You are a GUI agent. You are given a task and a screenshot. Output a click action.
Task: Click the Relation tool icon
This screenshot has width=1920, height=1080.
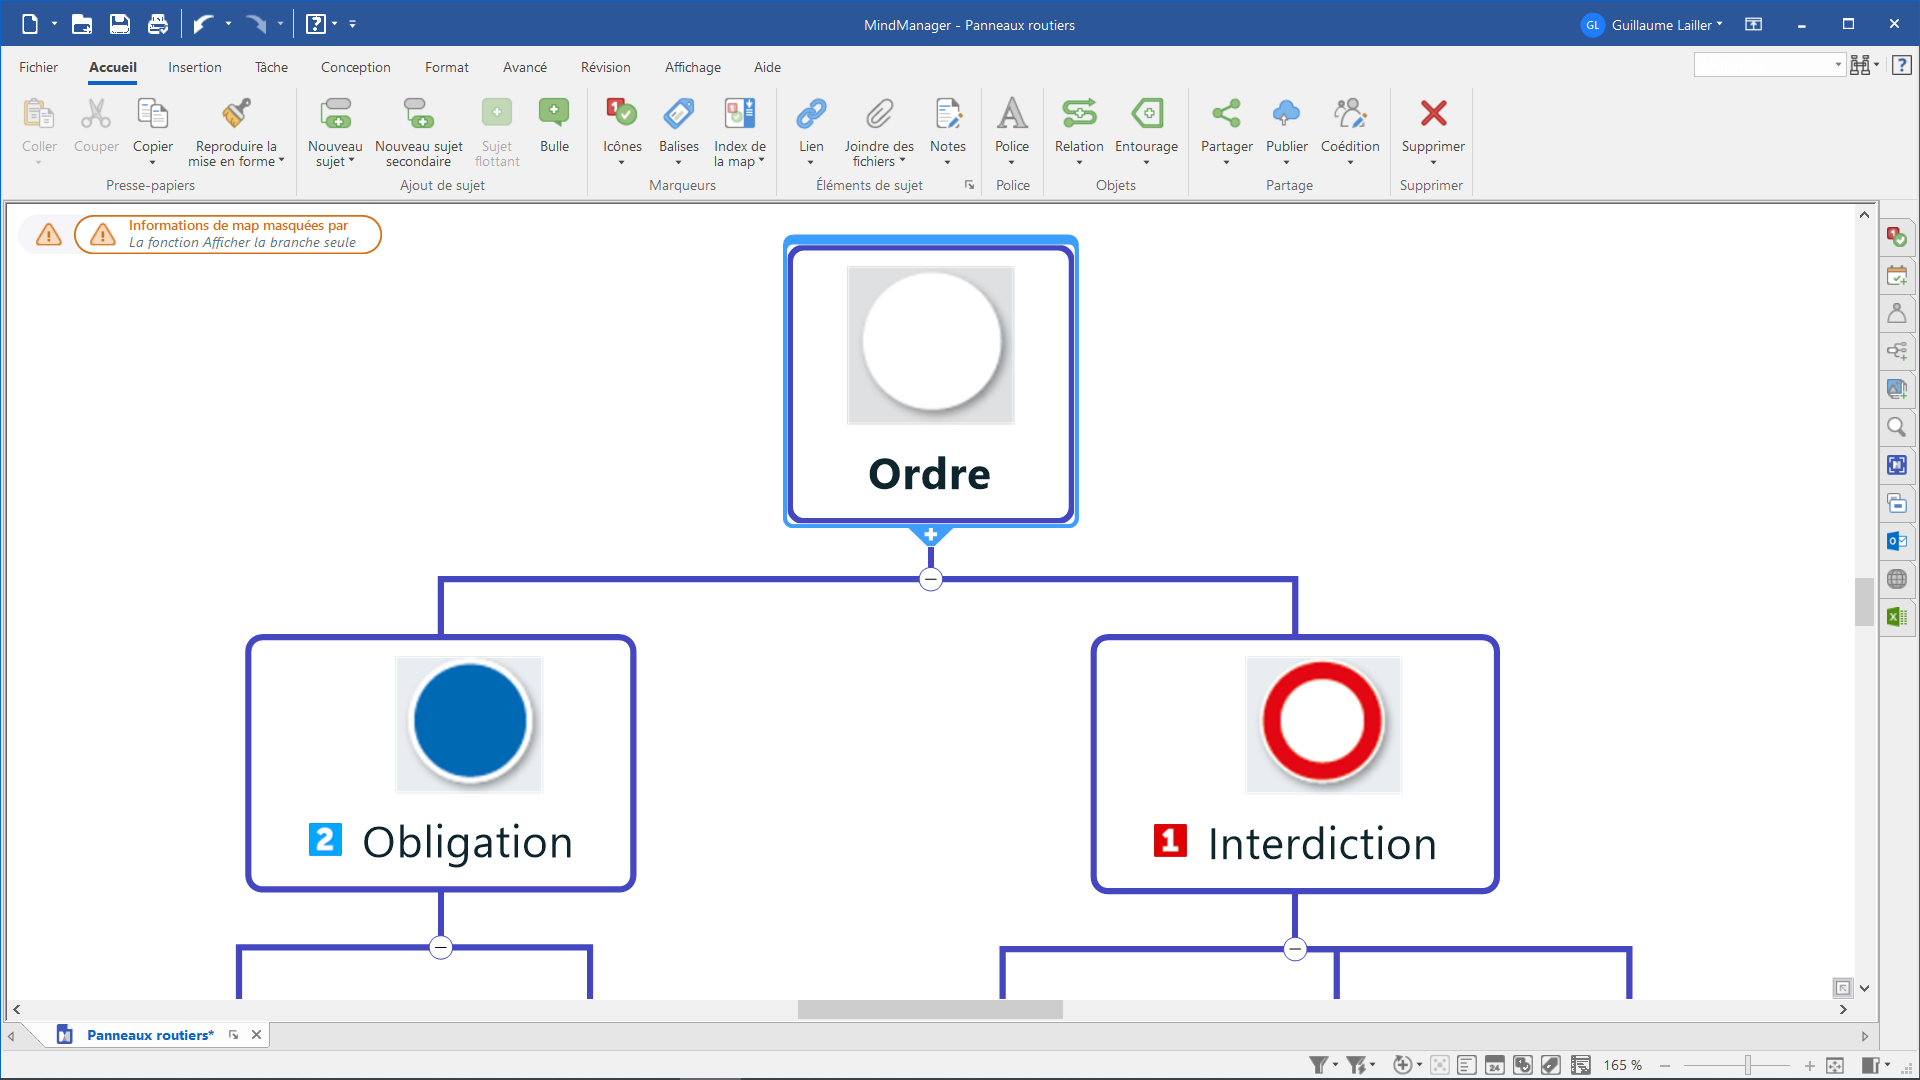(1079, 114)
